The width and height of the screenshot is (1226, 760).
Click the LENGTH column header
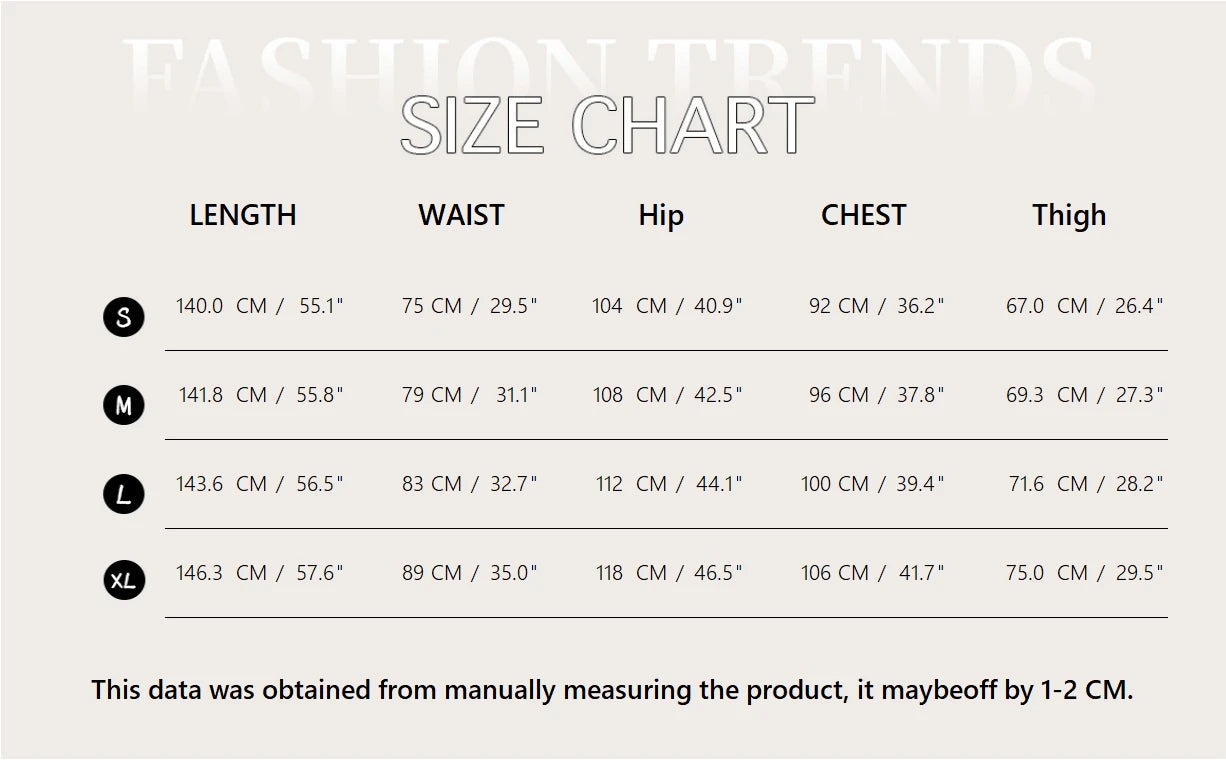pyautogui.click(x=243, y=215)
